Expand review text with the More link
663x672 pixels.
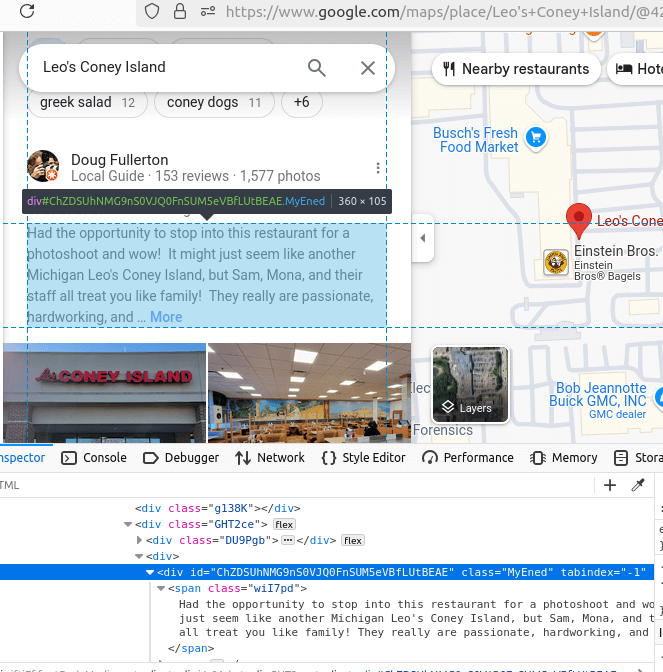click(166, 317)
